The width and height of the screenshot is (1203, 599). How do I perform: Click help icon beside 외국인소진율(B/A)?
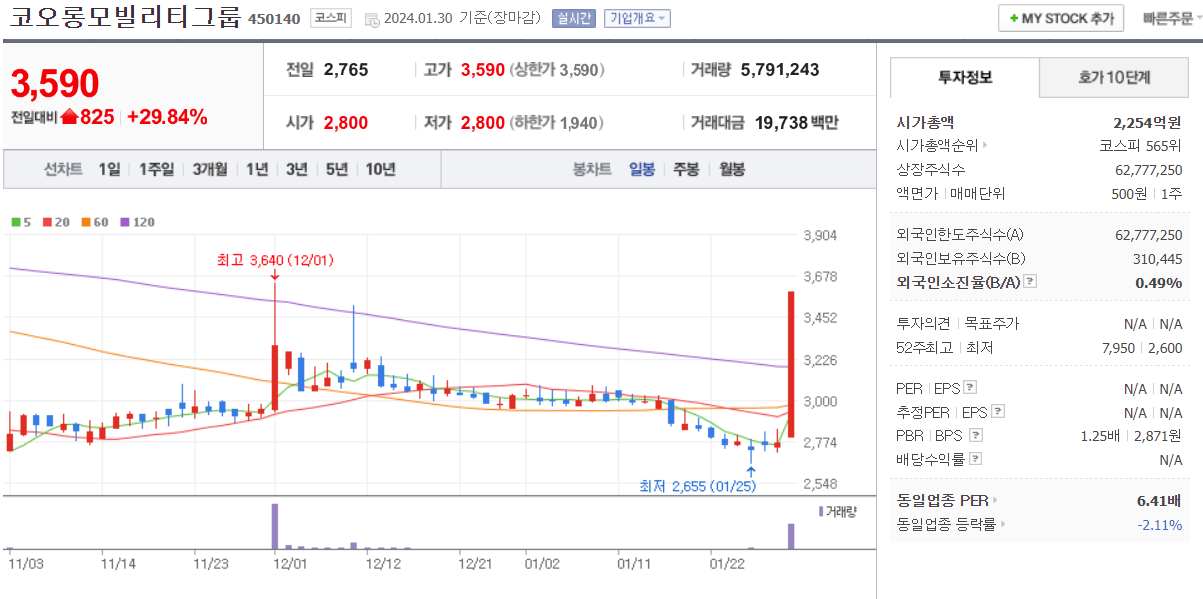click(x=1030, y=282)
